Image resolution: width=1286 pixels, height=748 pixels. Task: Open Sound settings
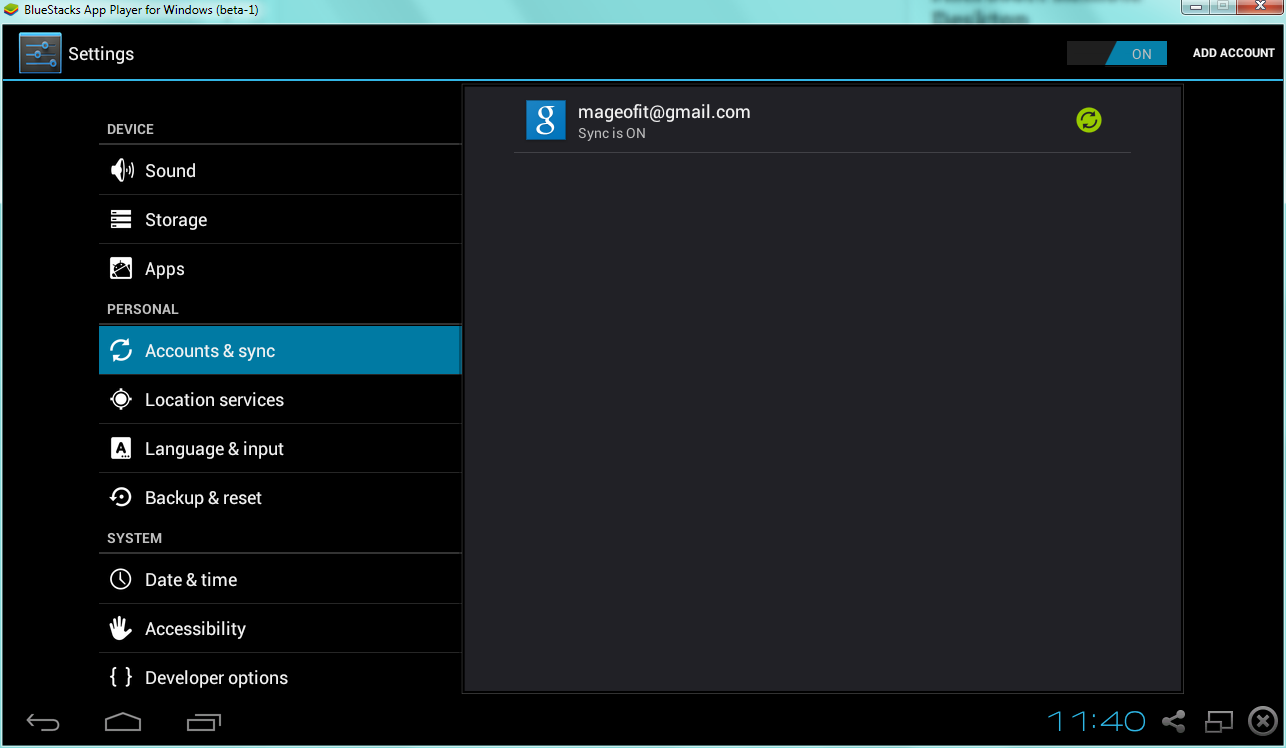pyautogui.click(x=280, y=170)
